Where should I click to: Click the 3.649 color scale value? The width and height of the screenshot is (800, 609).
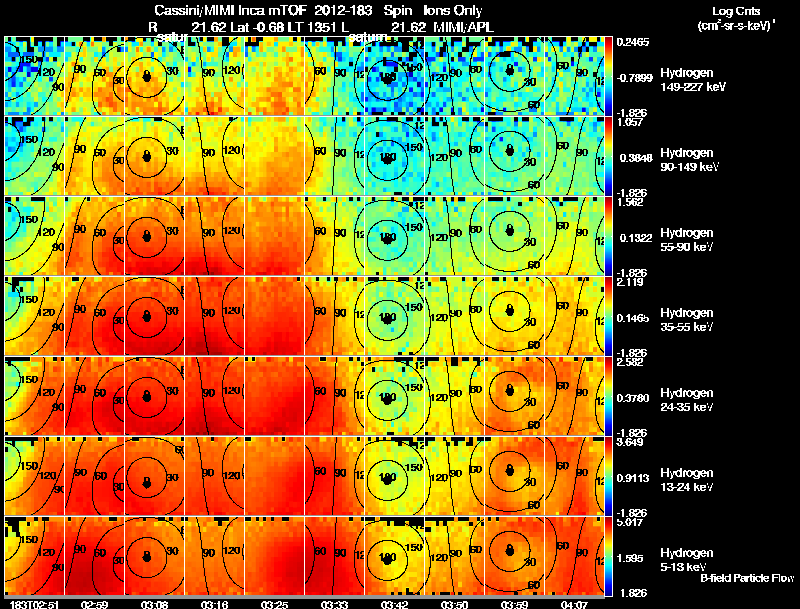630,442
